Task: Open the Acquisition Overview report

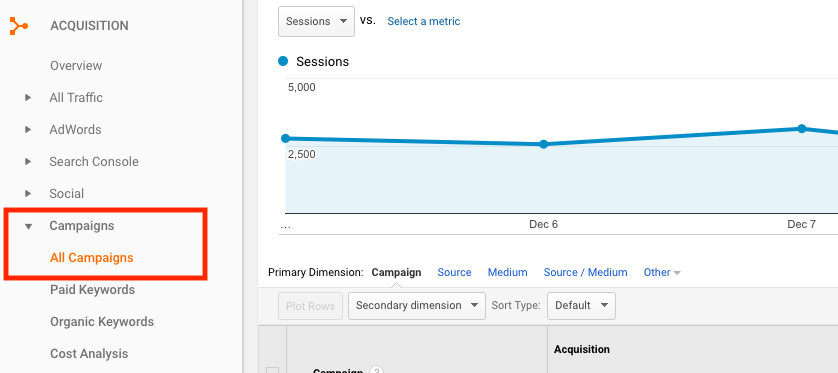Action: point(76,66)
